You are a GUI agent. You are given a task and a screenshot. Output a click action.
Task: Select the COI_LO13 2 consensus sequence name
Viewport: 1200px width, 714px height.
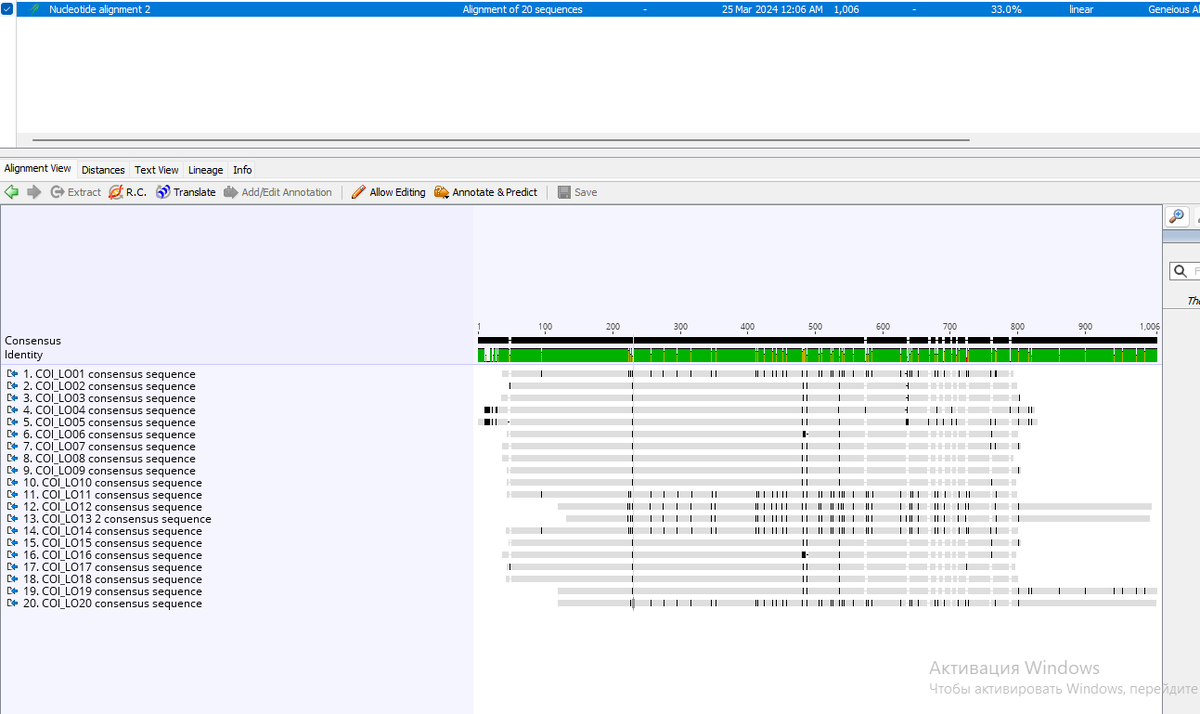point(117,519)
